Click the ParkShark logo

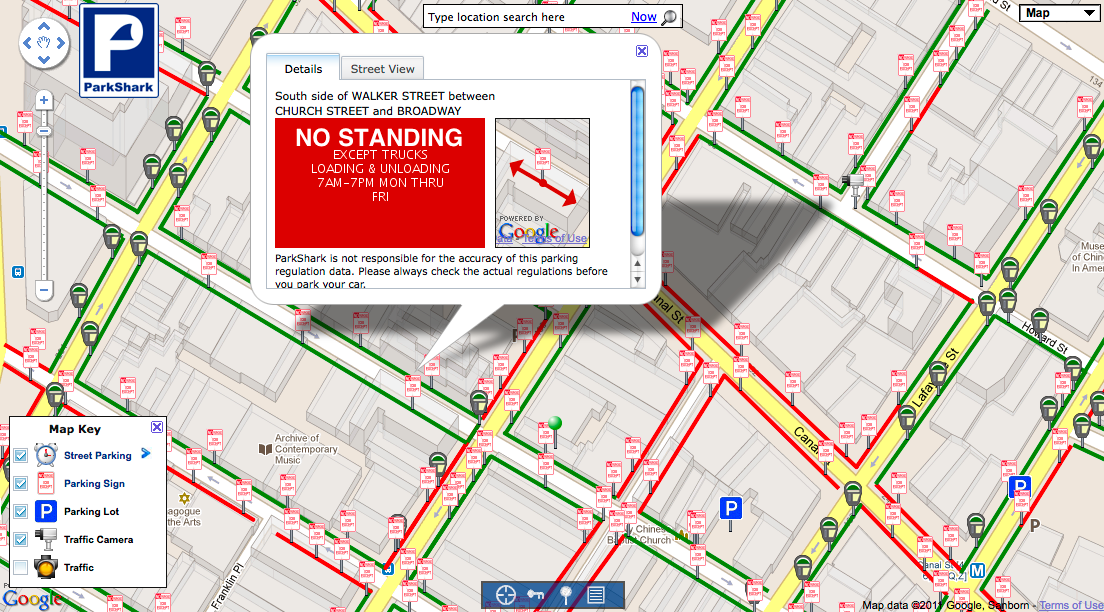click(119, 51)
